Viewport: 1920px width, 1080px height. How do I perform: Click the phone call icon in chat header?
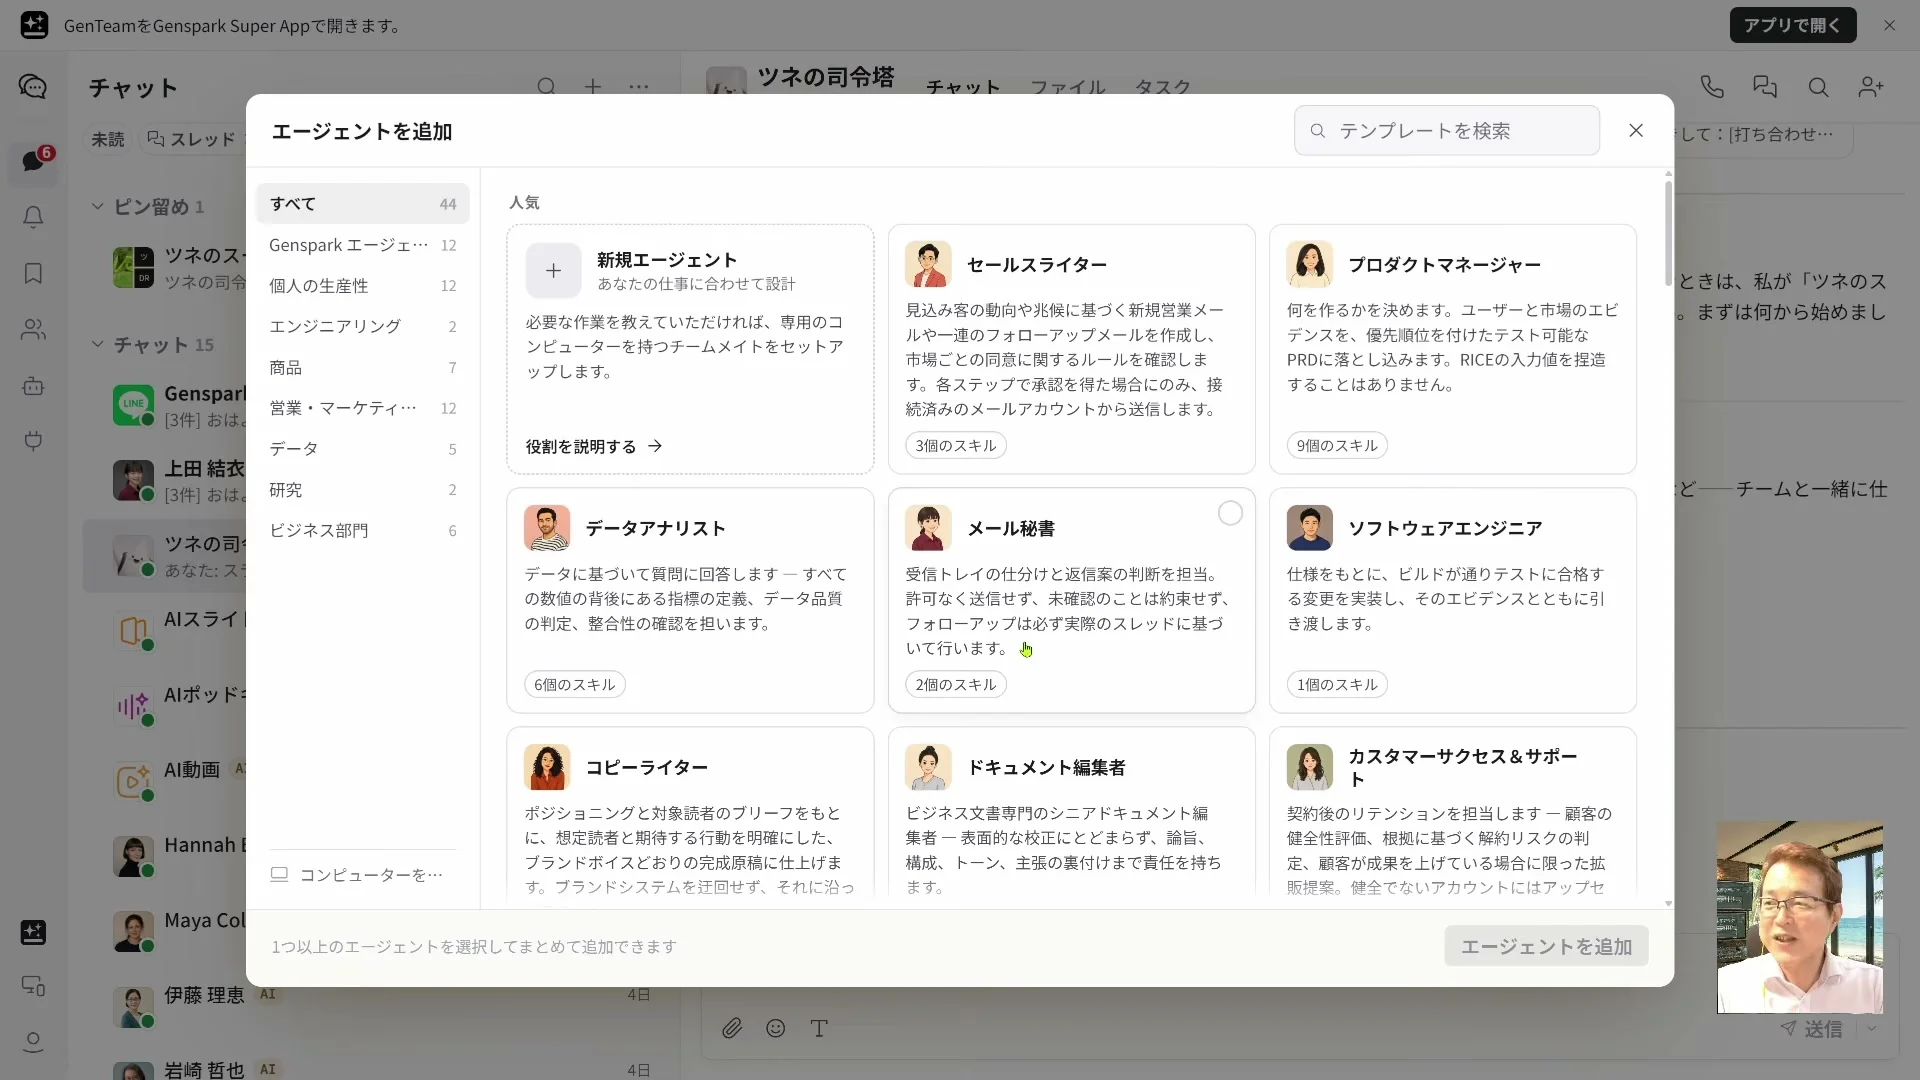1712,88
